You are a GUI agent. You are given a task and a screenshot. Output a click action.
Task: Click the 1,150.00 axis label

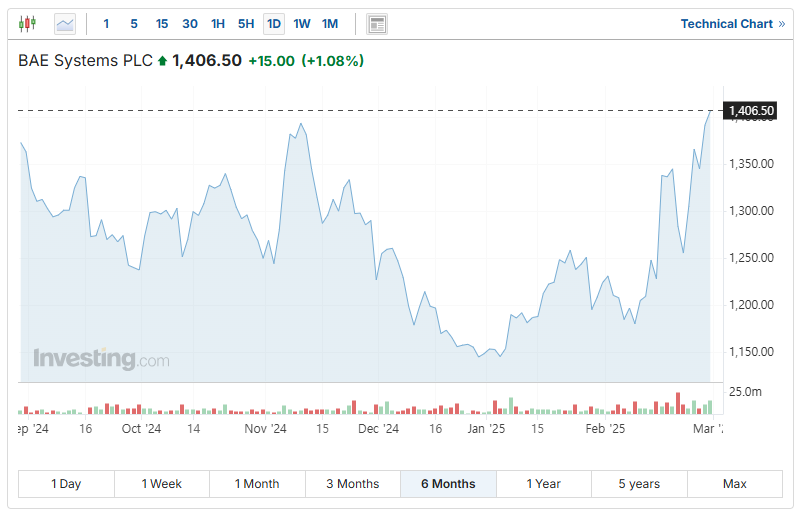(751, 351)
